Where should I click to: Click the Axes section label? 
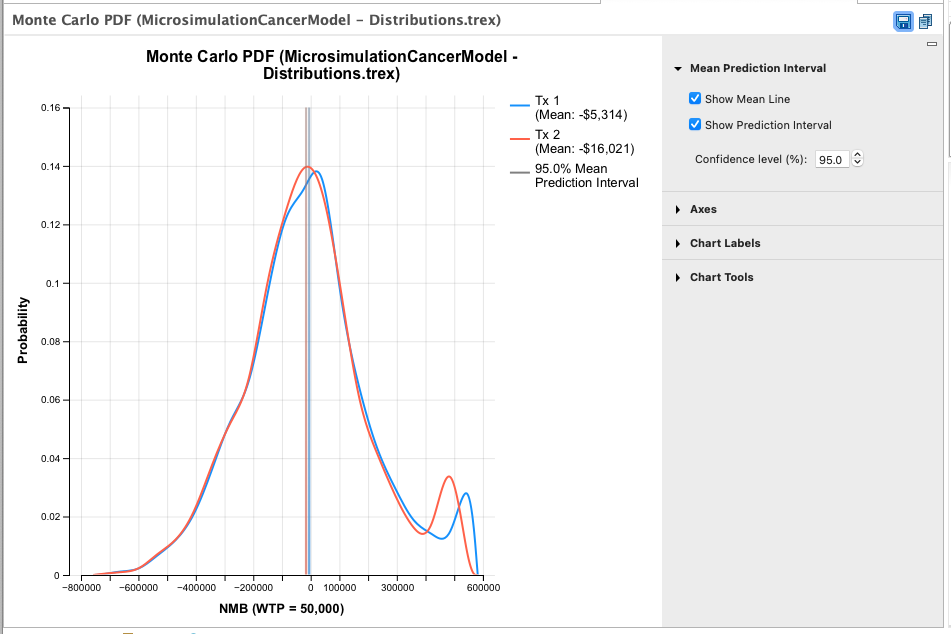(x=703, y=209)
